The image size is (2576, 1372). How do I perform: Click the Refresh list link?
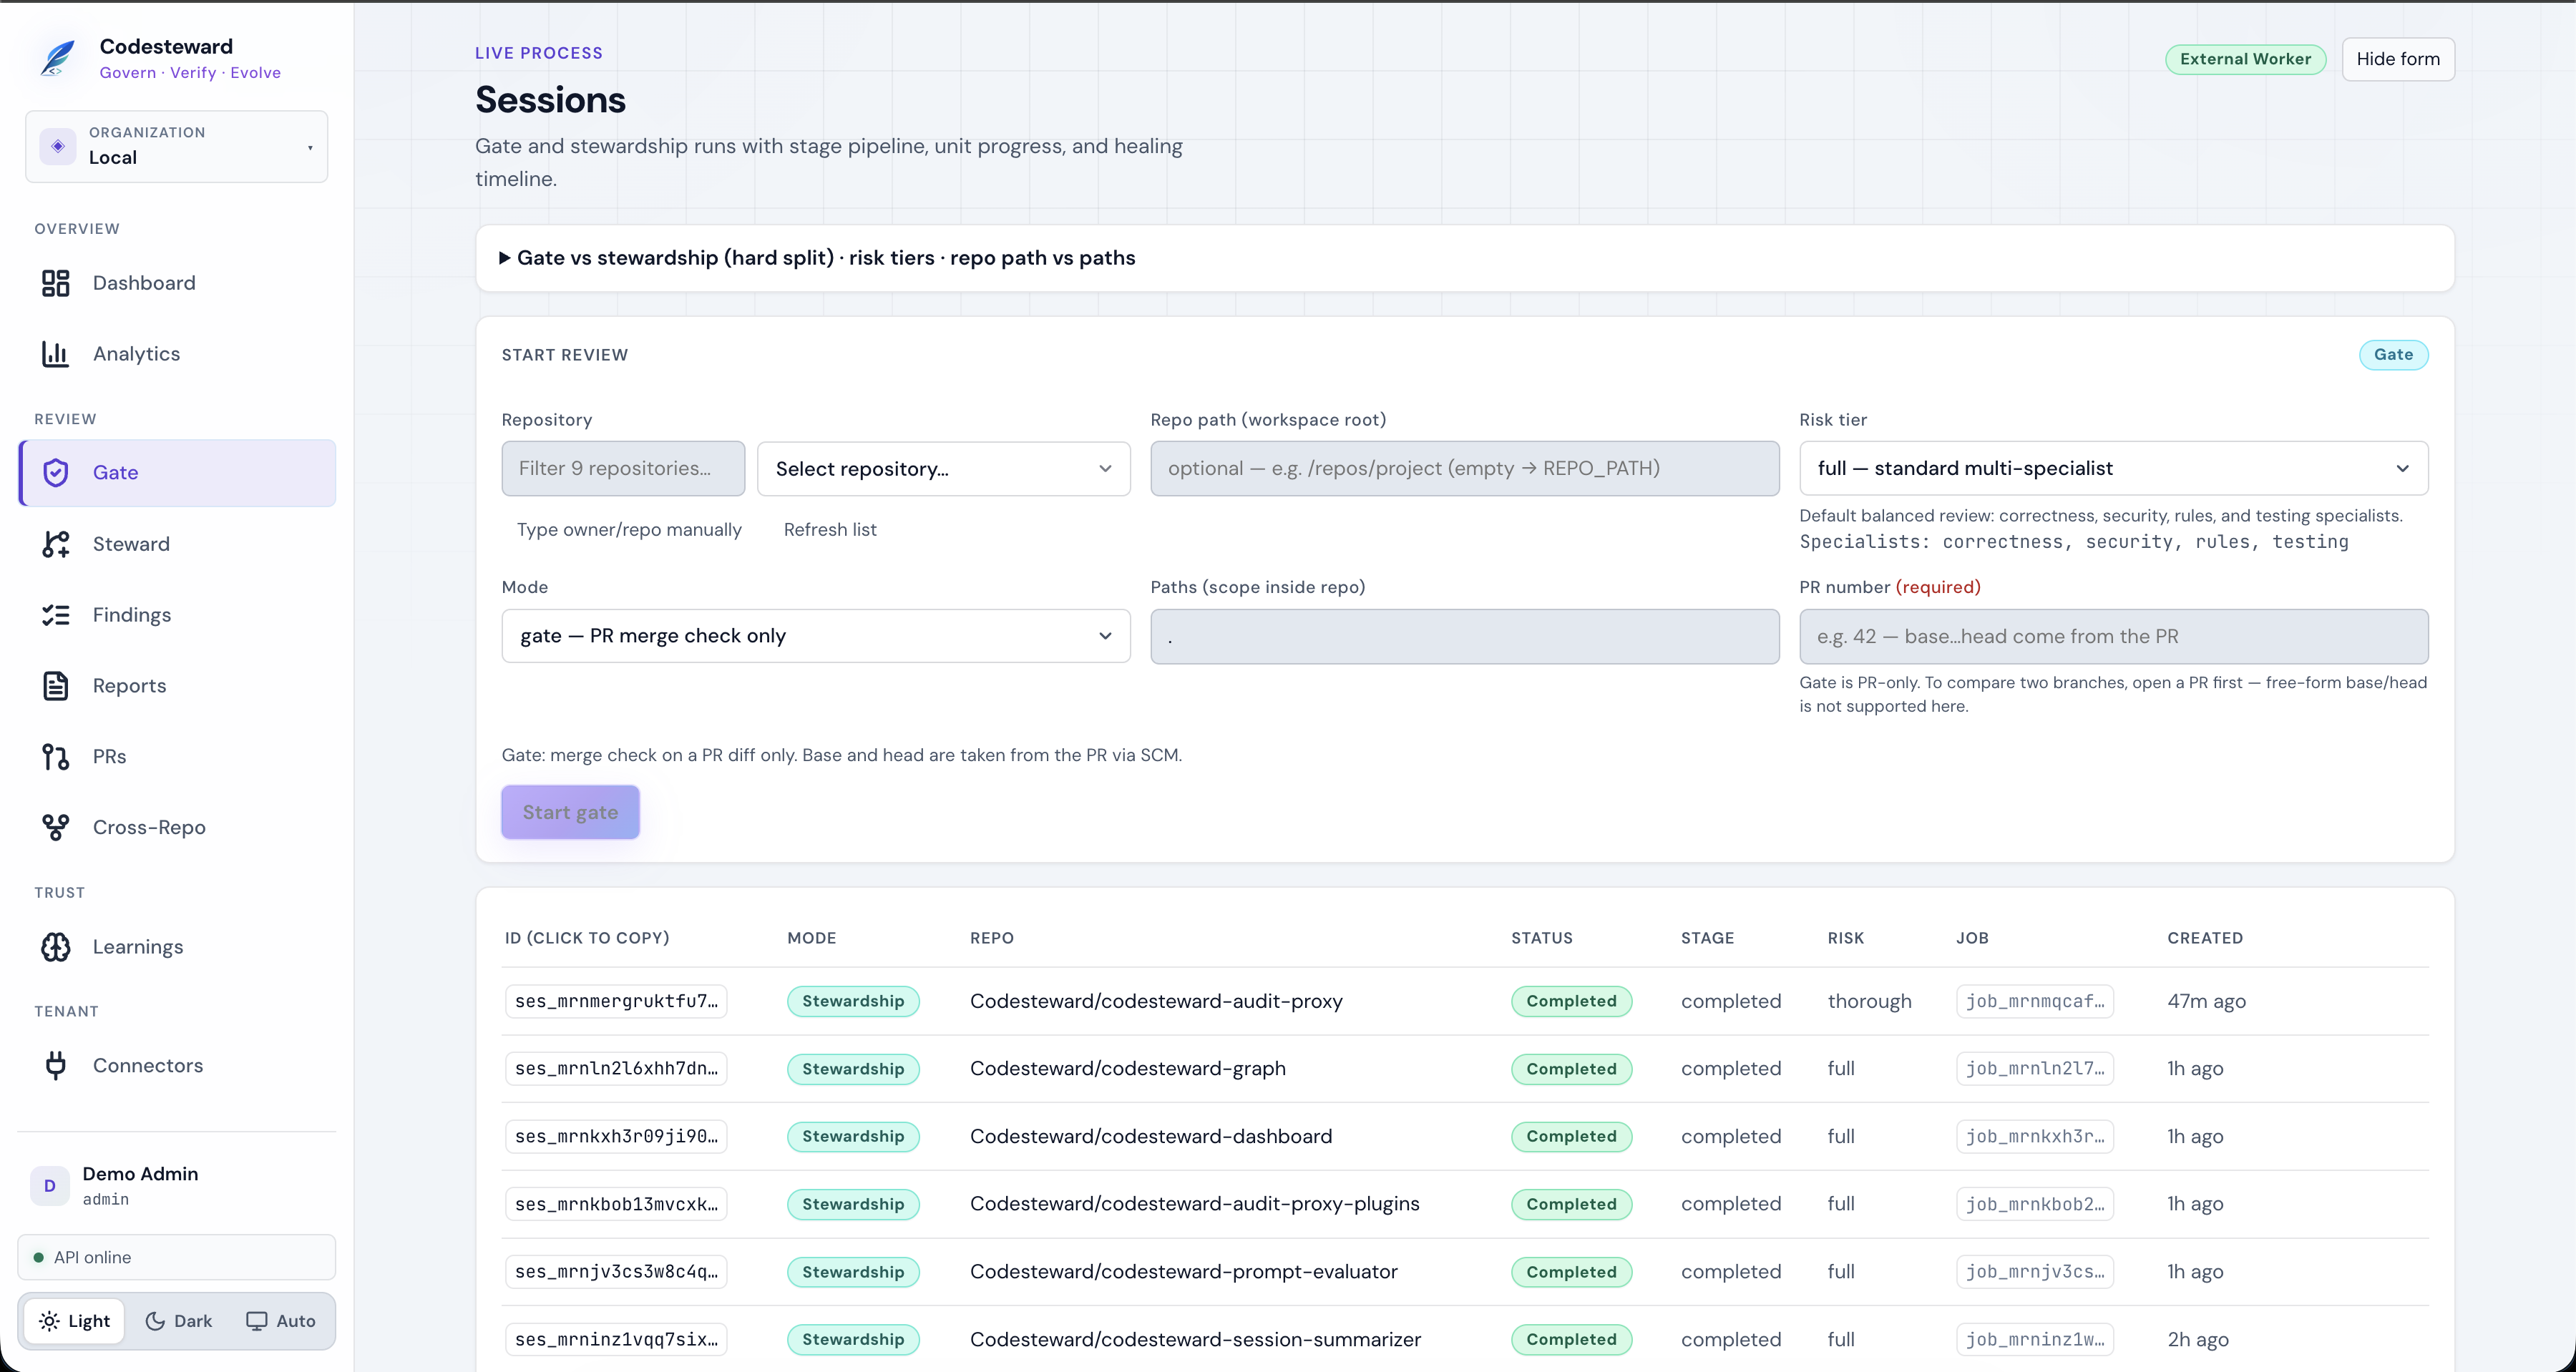830,530
